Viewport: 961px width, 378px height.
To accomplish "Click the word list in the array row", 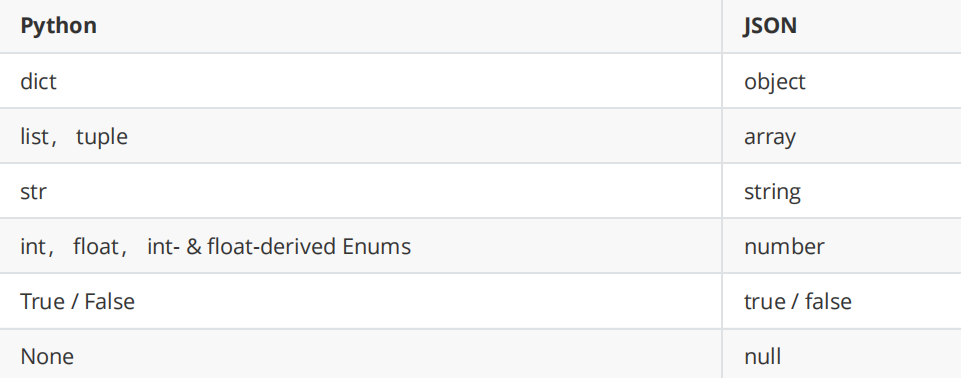I will tap(33, 136).
